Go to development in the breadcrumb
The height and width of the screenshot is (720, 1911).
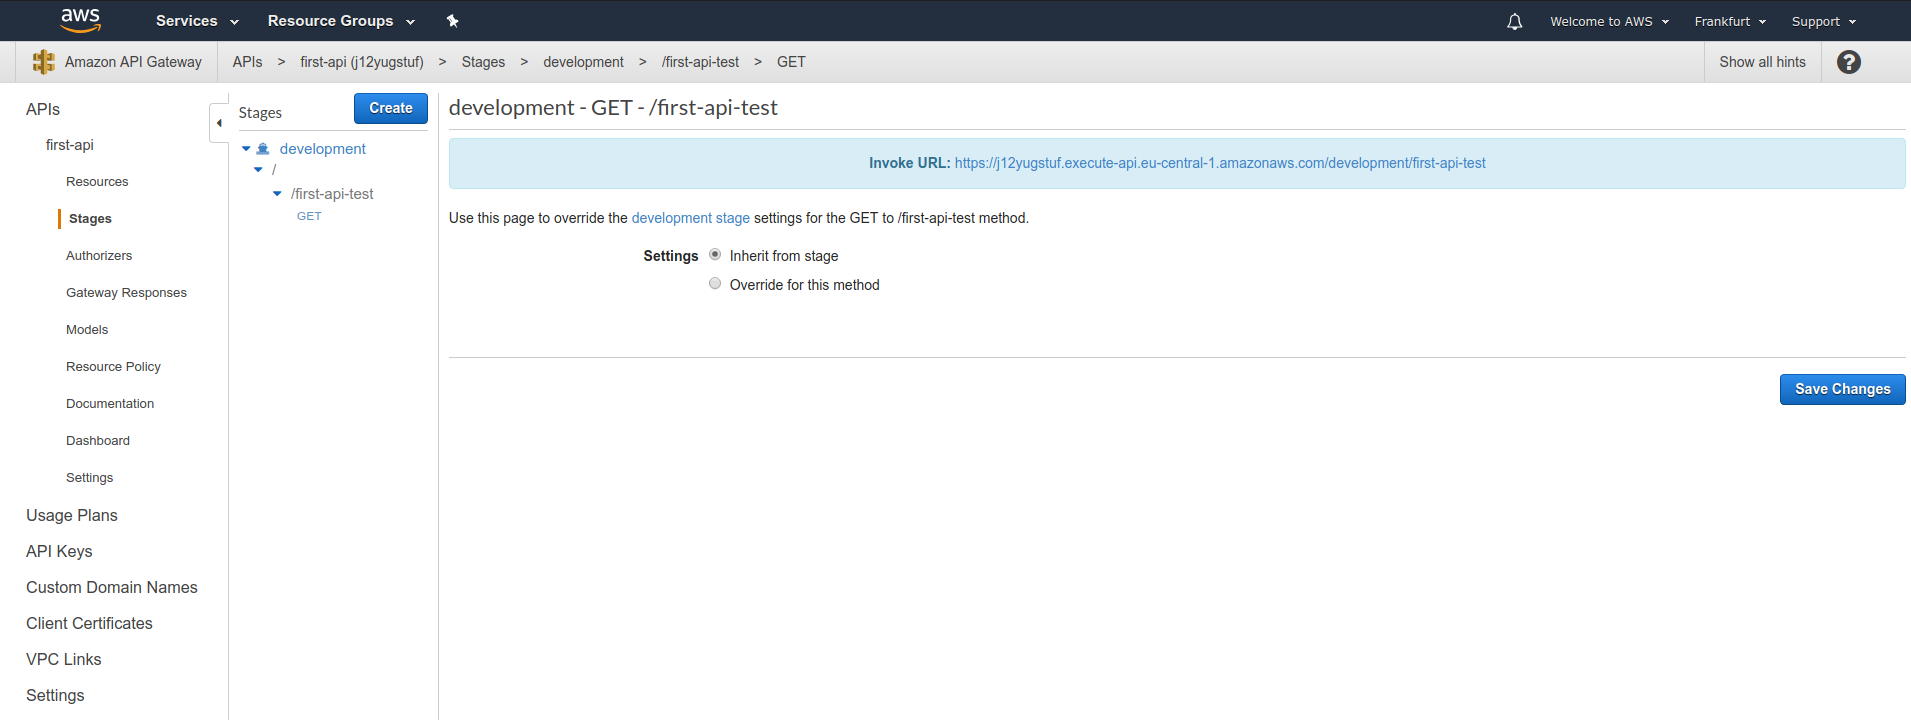coord(583,62)
